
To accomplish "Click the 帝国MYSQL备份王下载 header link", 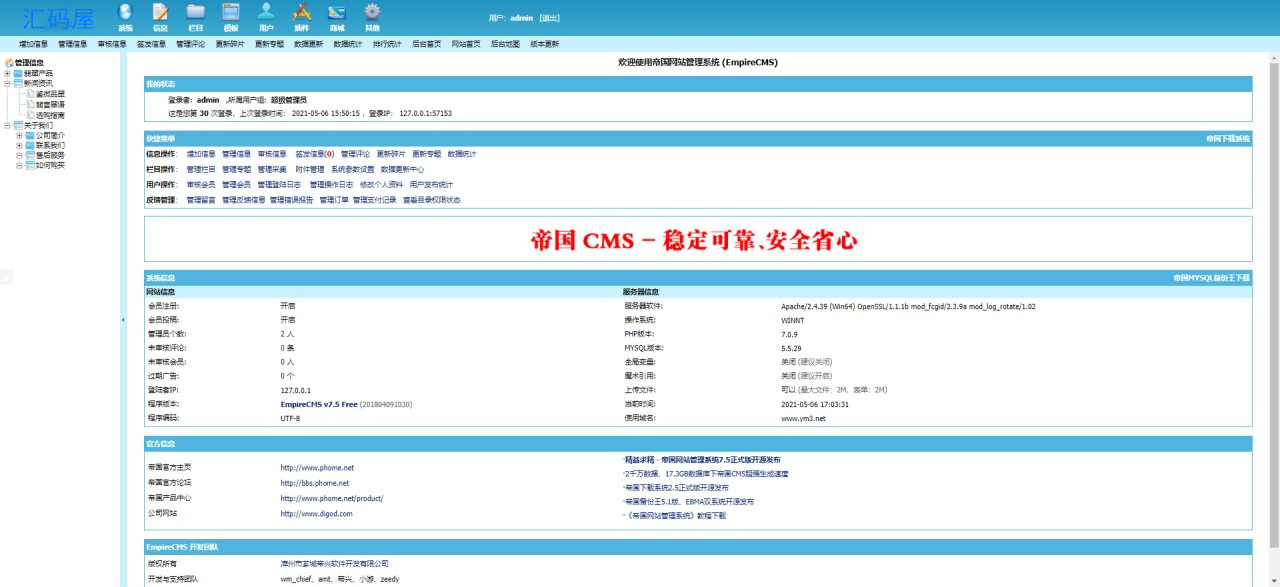I will [1212, 277].
